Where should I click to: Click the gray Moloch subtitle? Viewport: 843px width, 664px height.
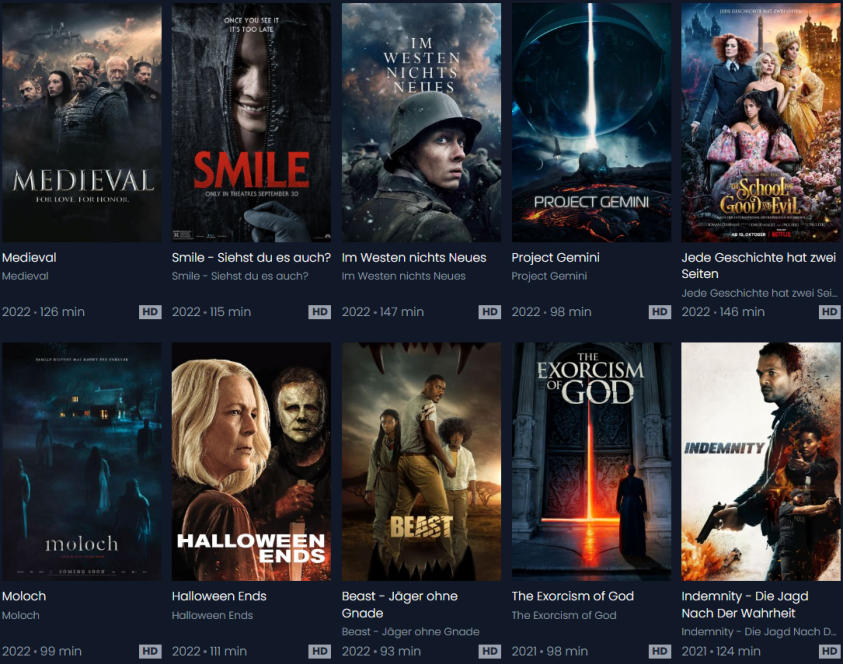(21, 616)
